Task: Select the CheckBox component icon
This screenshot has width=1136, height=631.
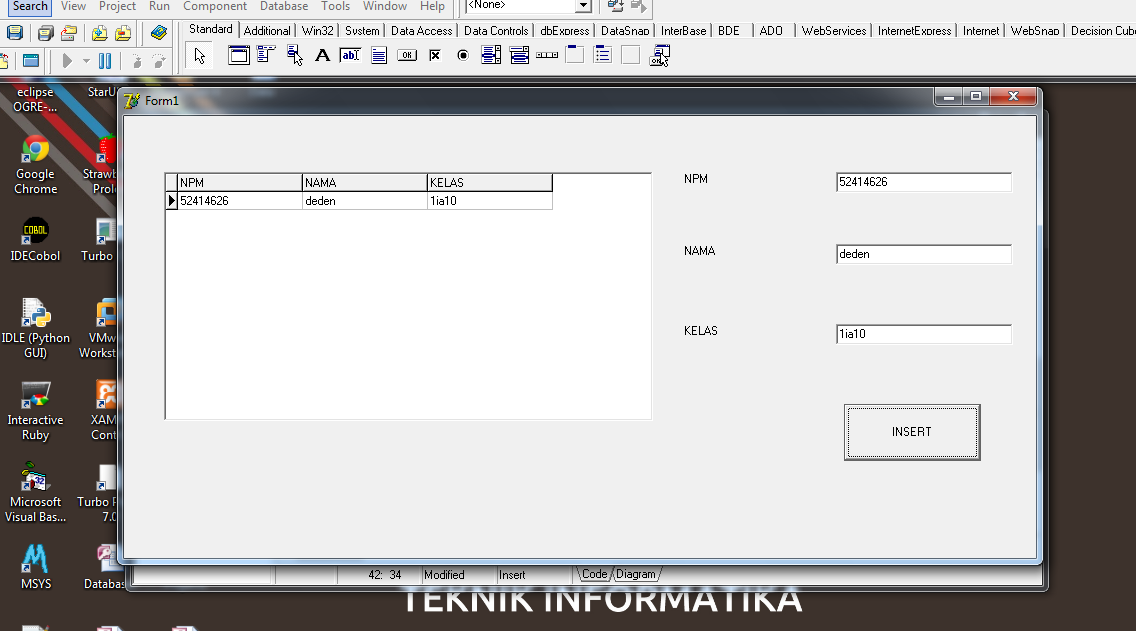Action: [434, 55]
